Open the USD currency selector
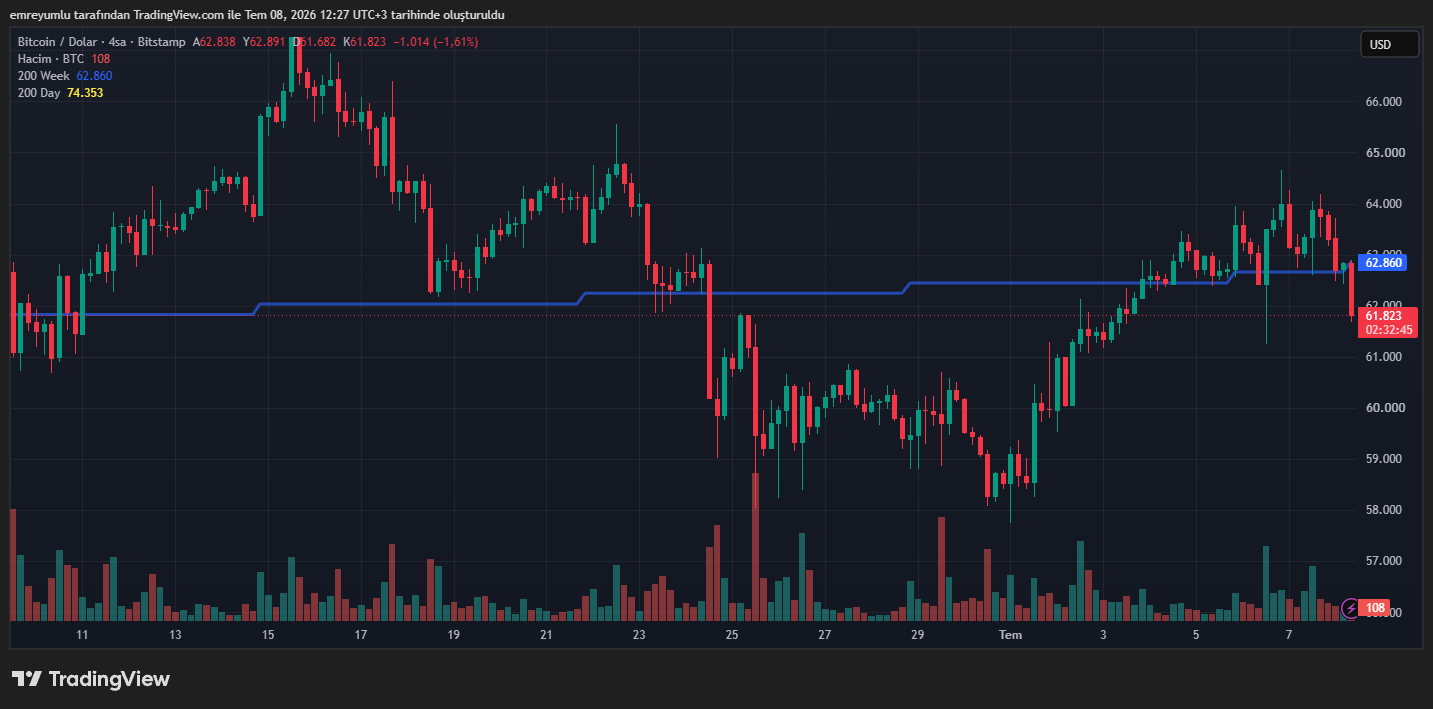 coord(1389,44)
